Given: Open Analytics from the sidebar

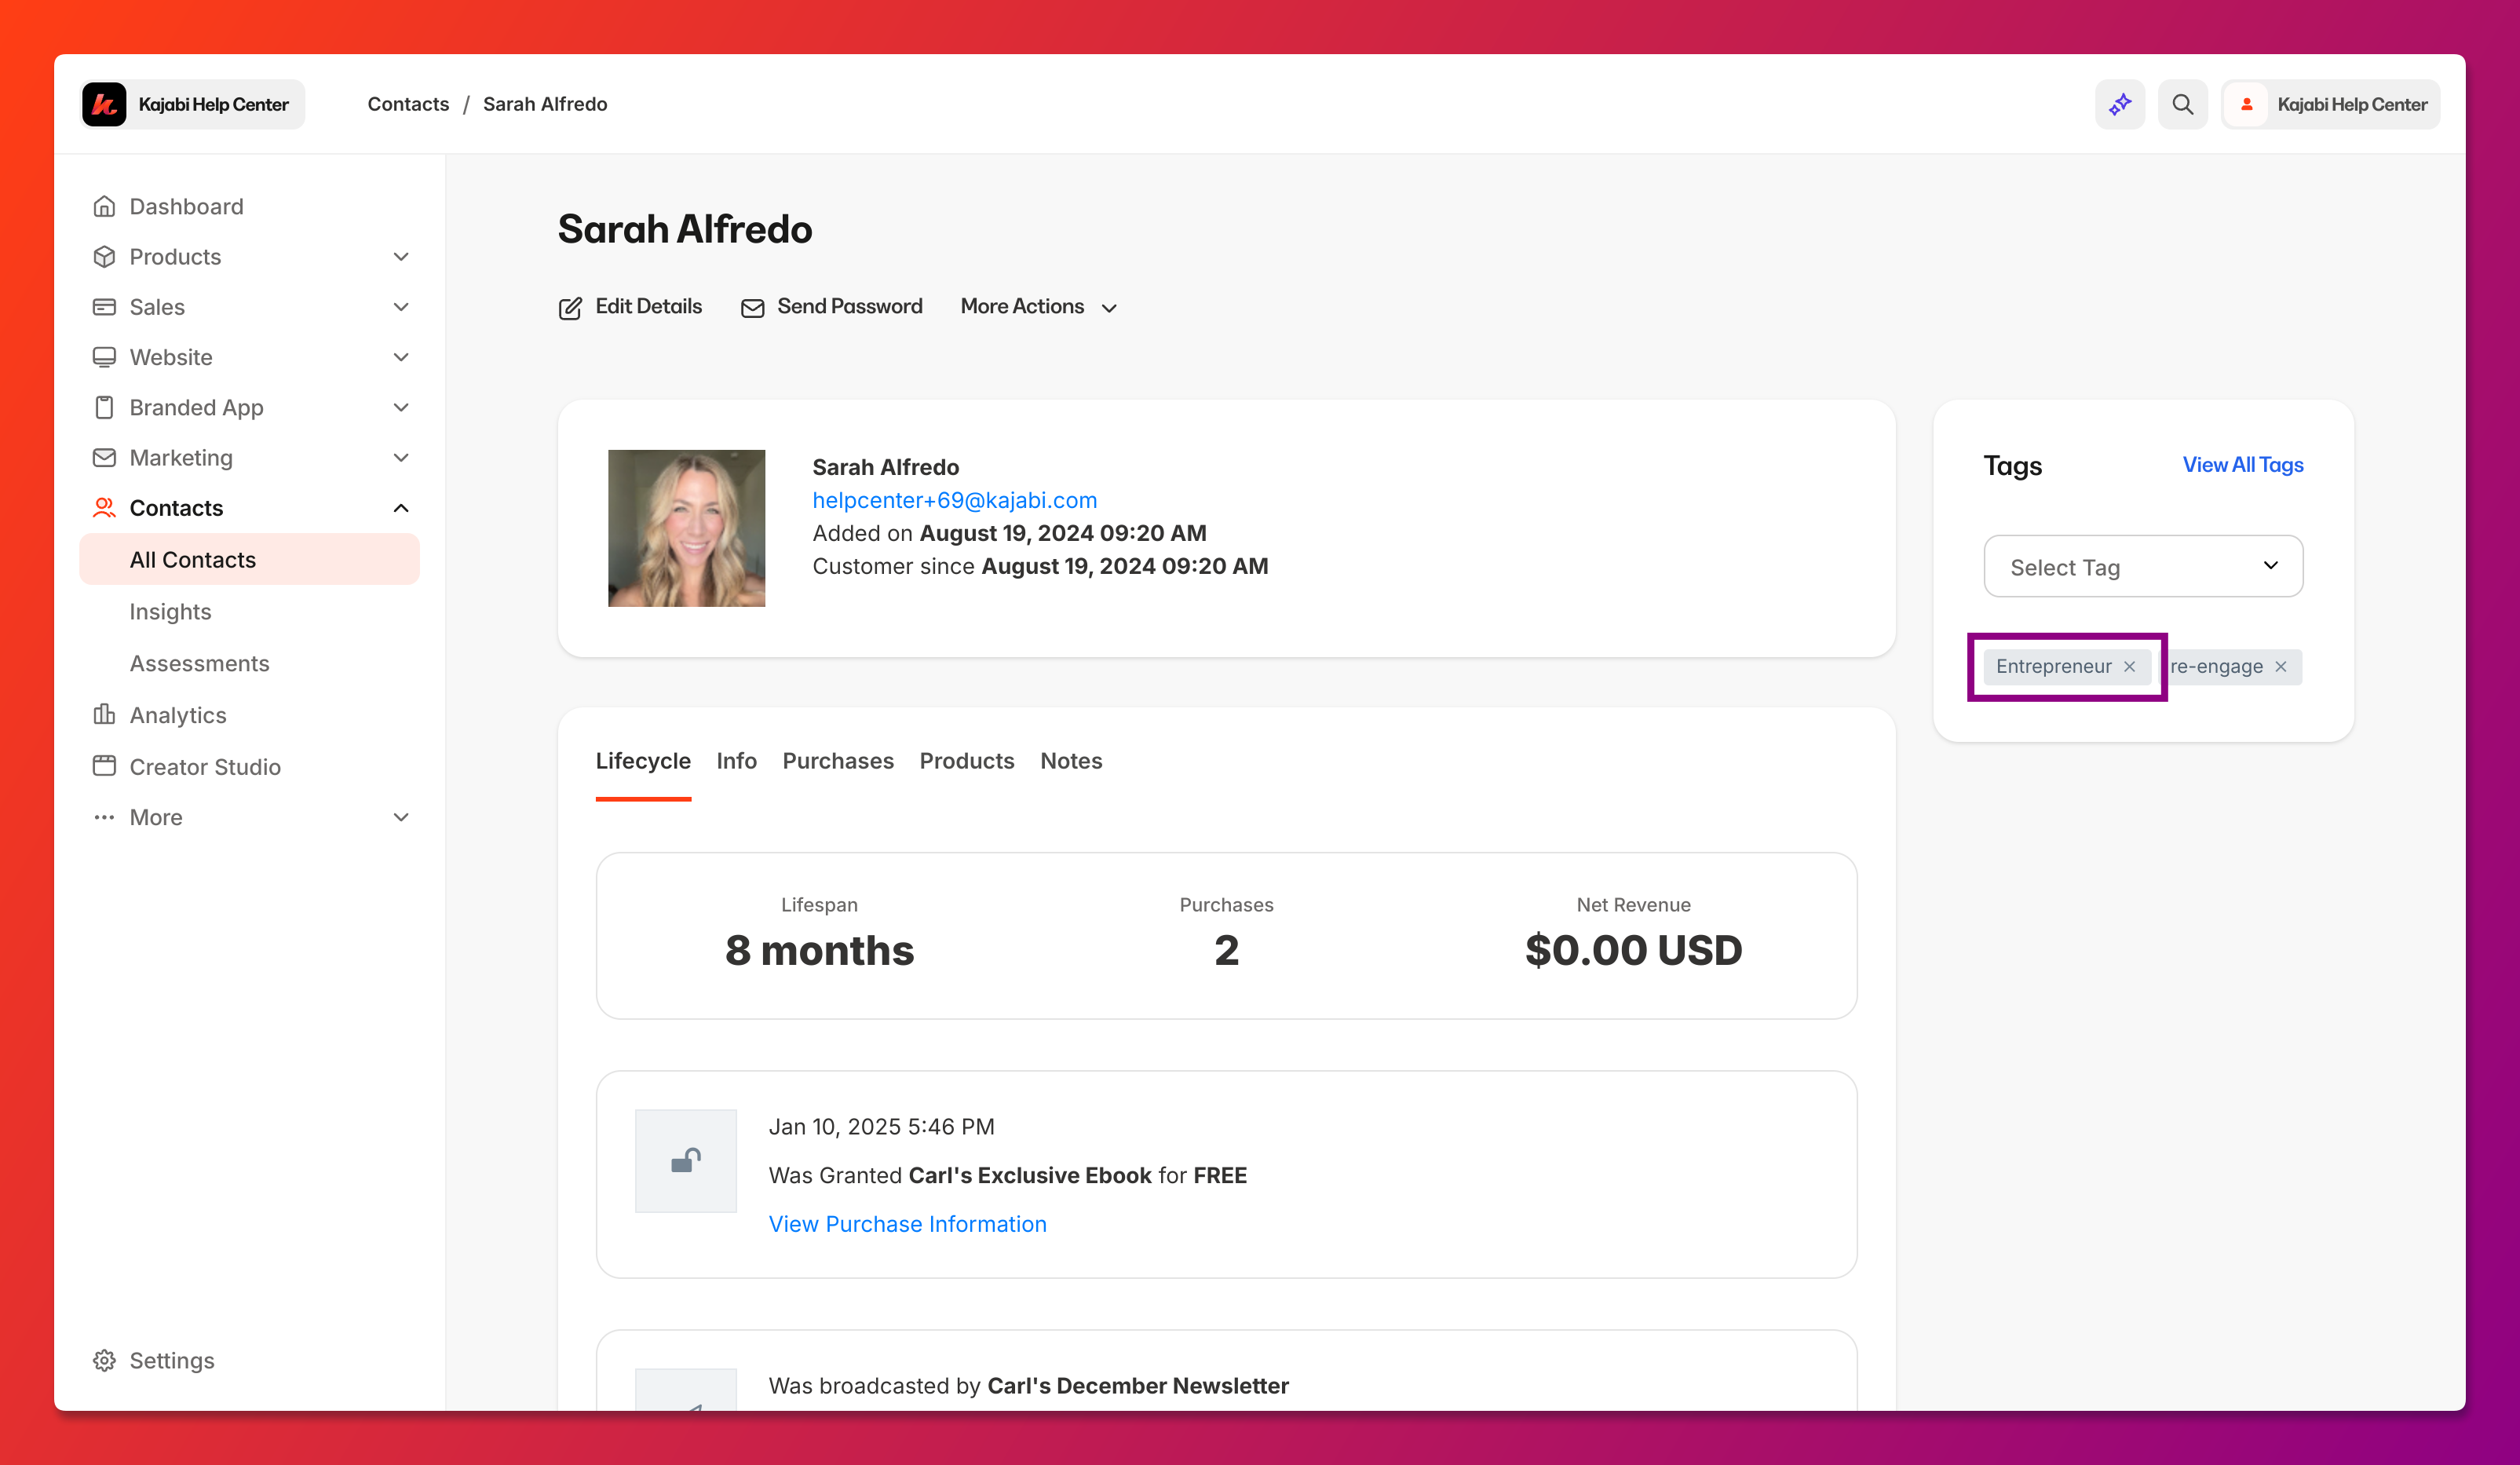Looking at the screenshot, I should [178, 715].
